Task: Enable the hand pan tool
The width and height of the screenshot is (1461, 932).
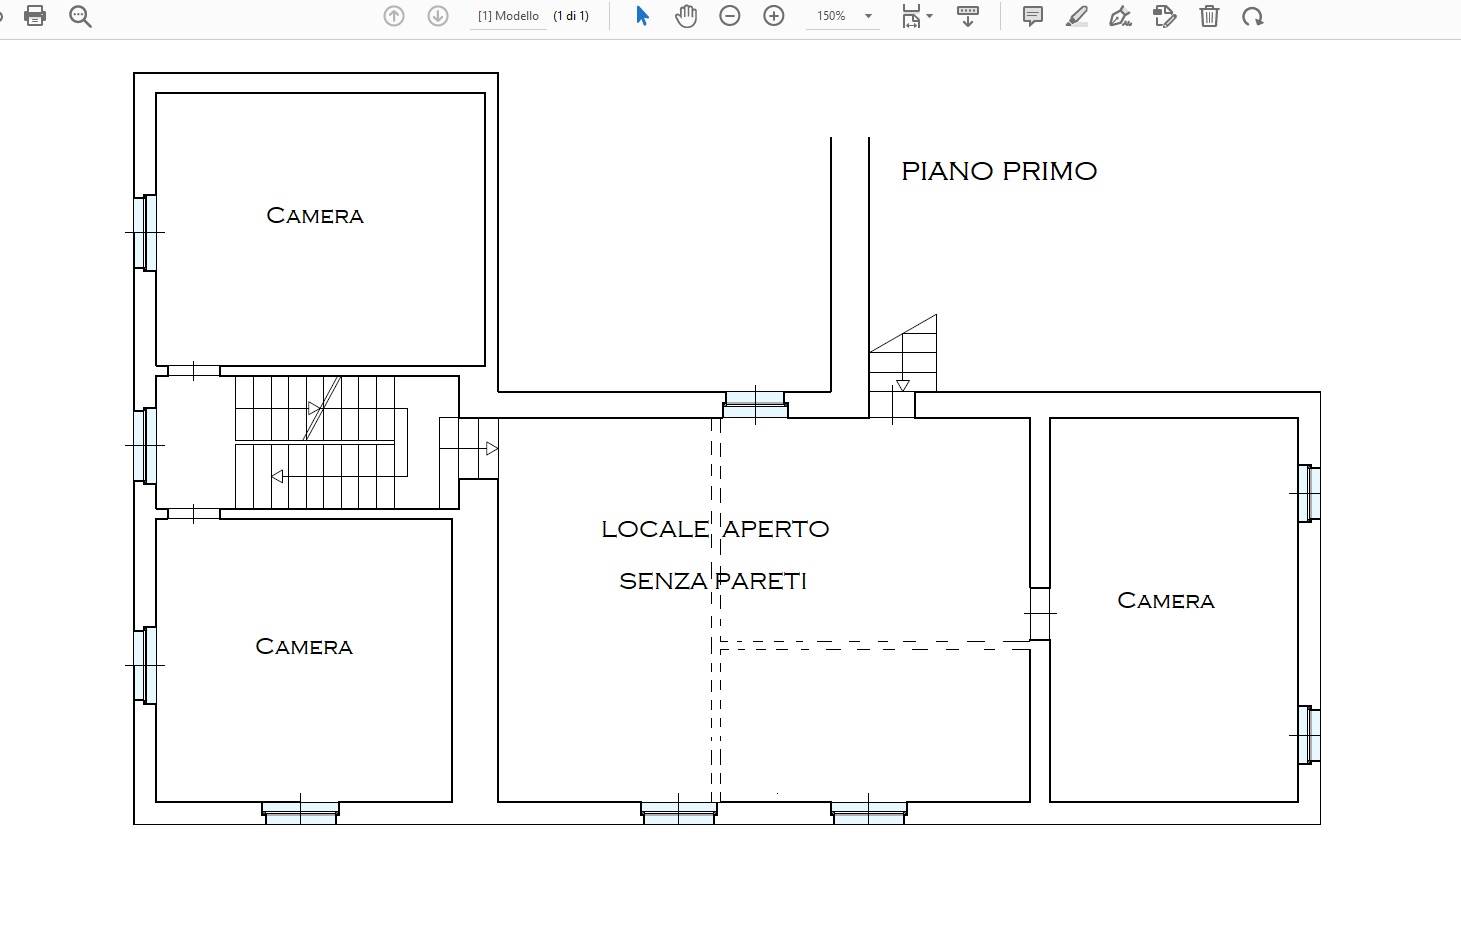Action: point(686,16)
